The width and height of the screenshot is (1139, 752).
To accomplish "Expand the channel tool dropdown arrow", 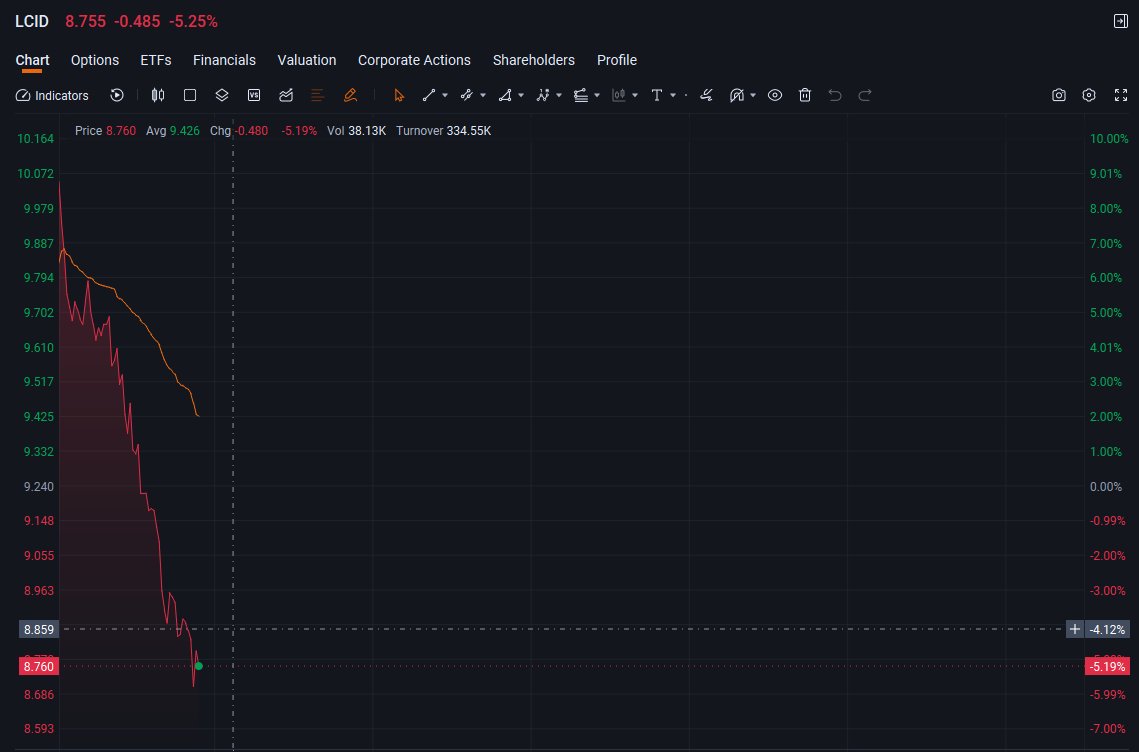I will pos(483,95).
